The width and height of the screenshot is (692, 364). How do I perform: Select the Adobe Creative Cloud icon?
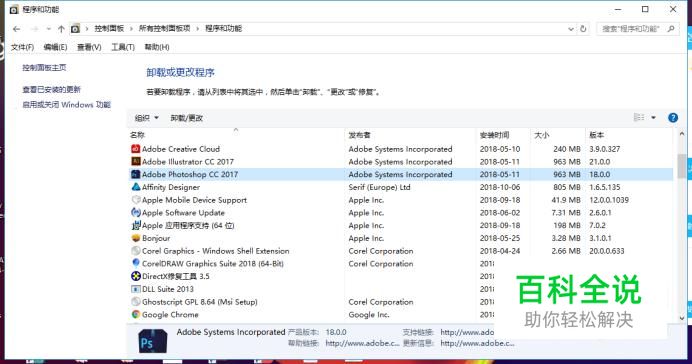[x=136, y=149]
